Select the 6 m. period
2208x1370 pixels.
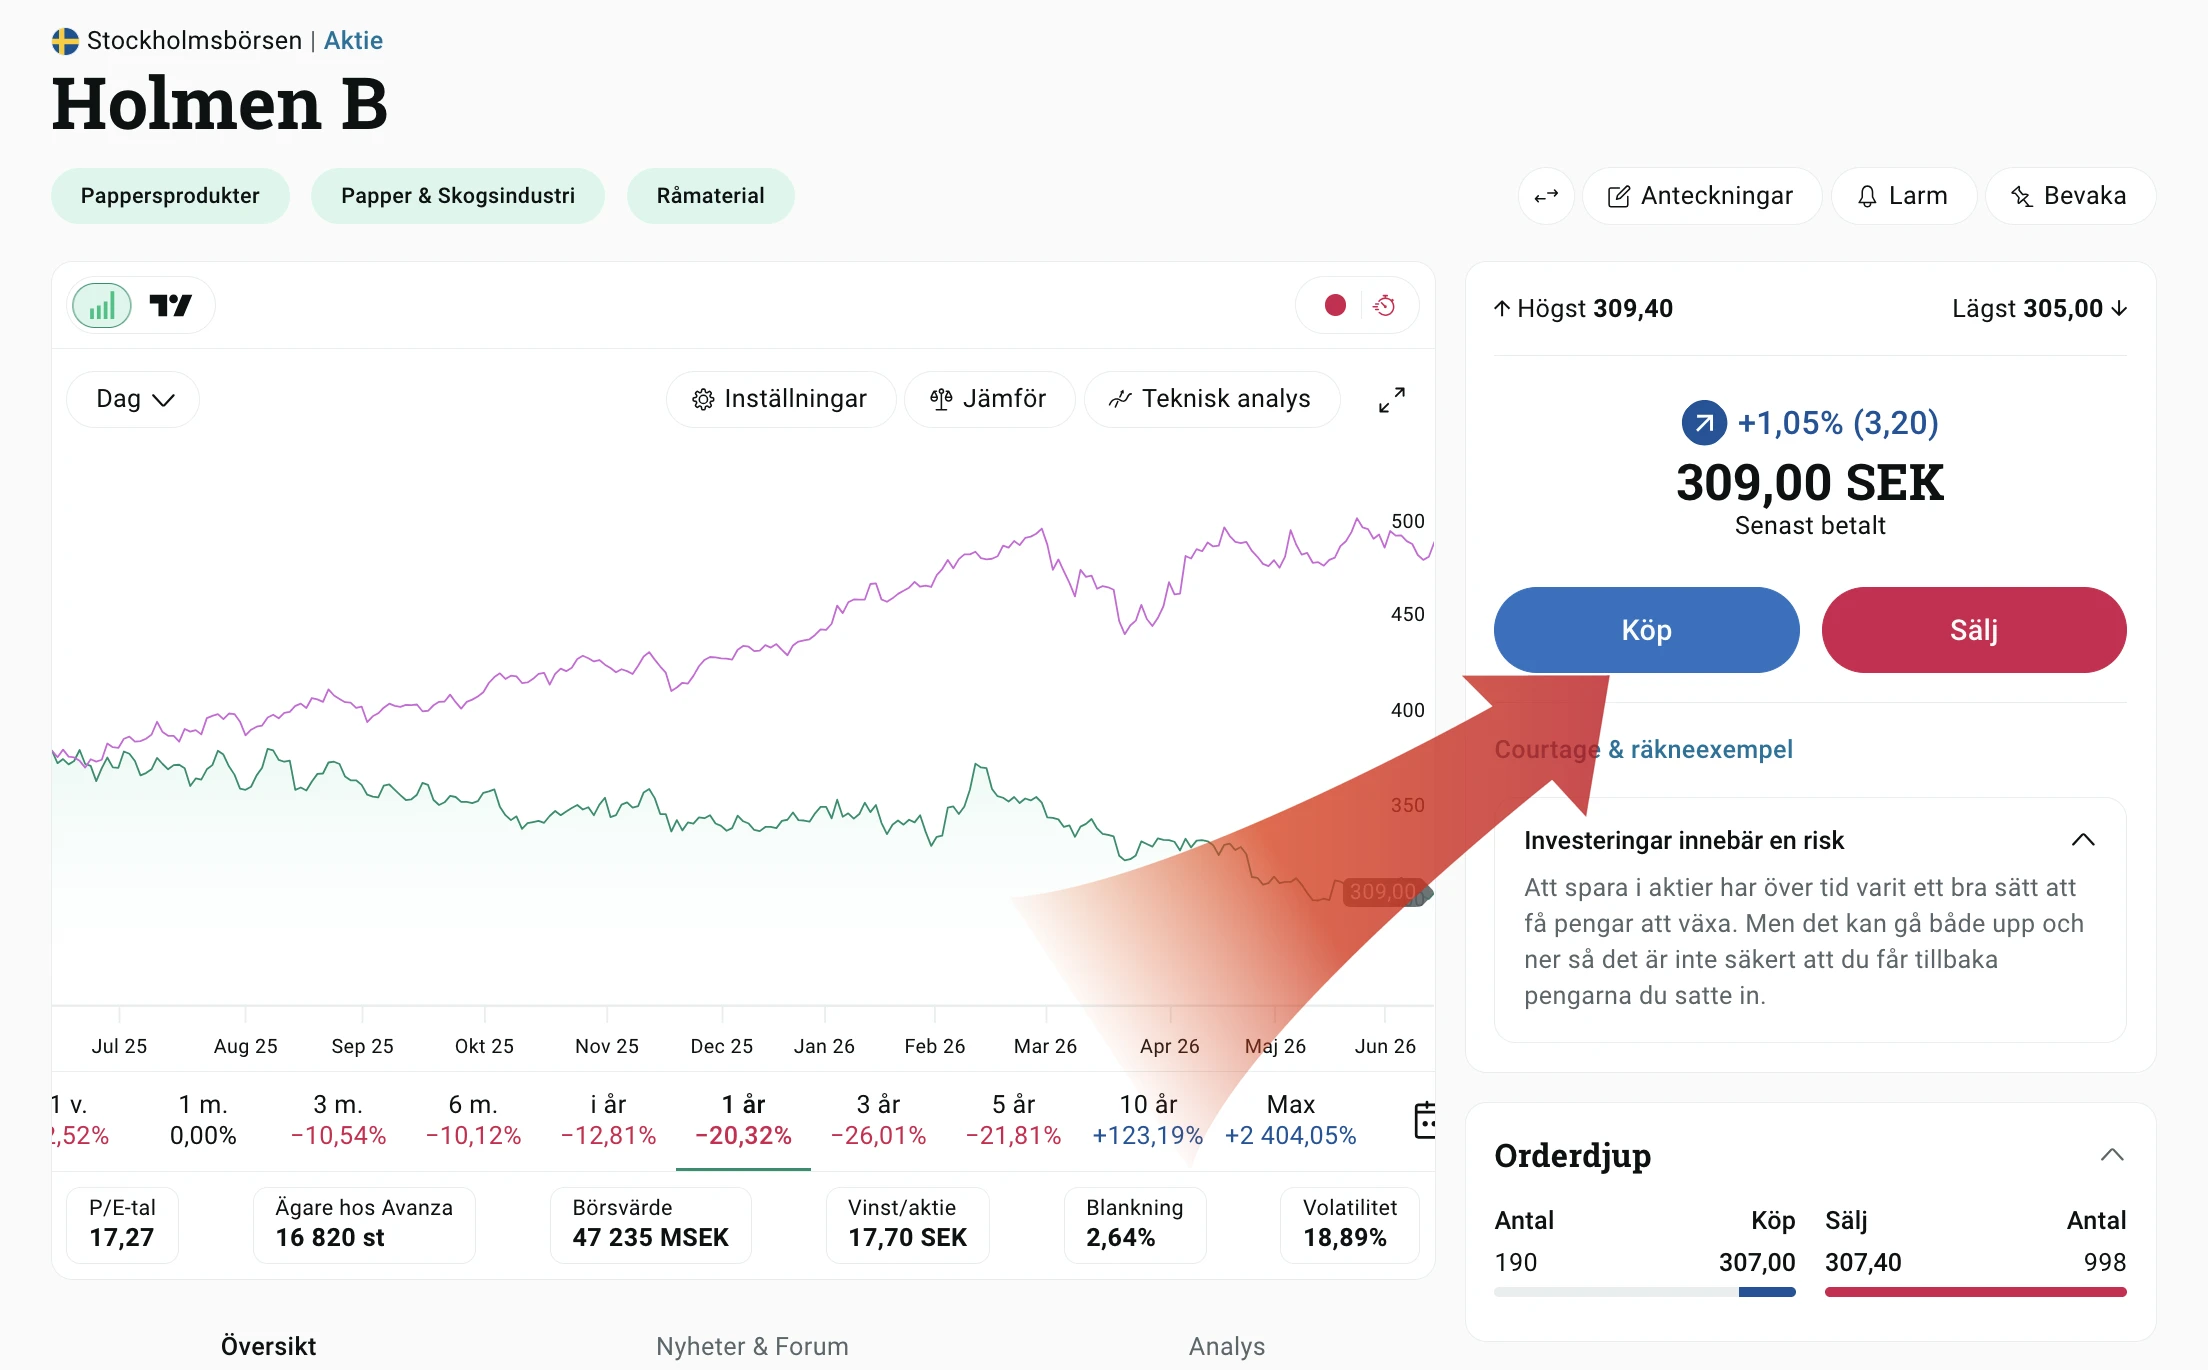point(473,1120)
